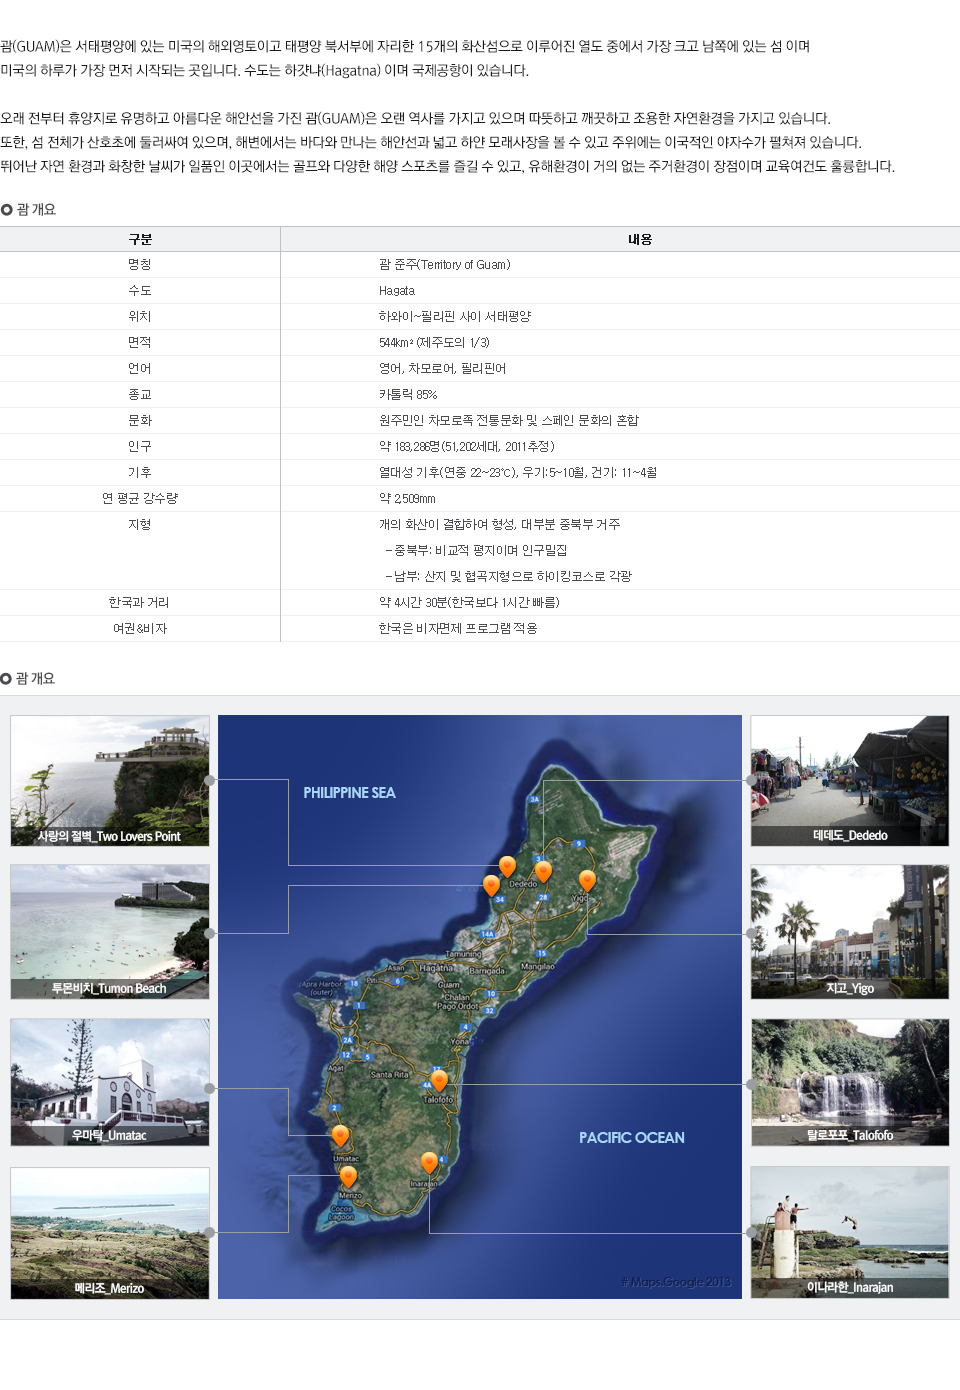Click the 구분 table column header
This screenshot has width=960, height=1390.
(x=140, y=239)
